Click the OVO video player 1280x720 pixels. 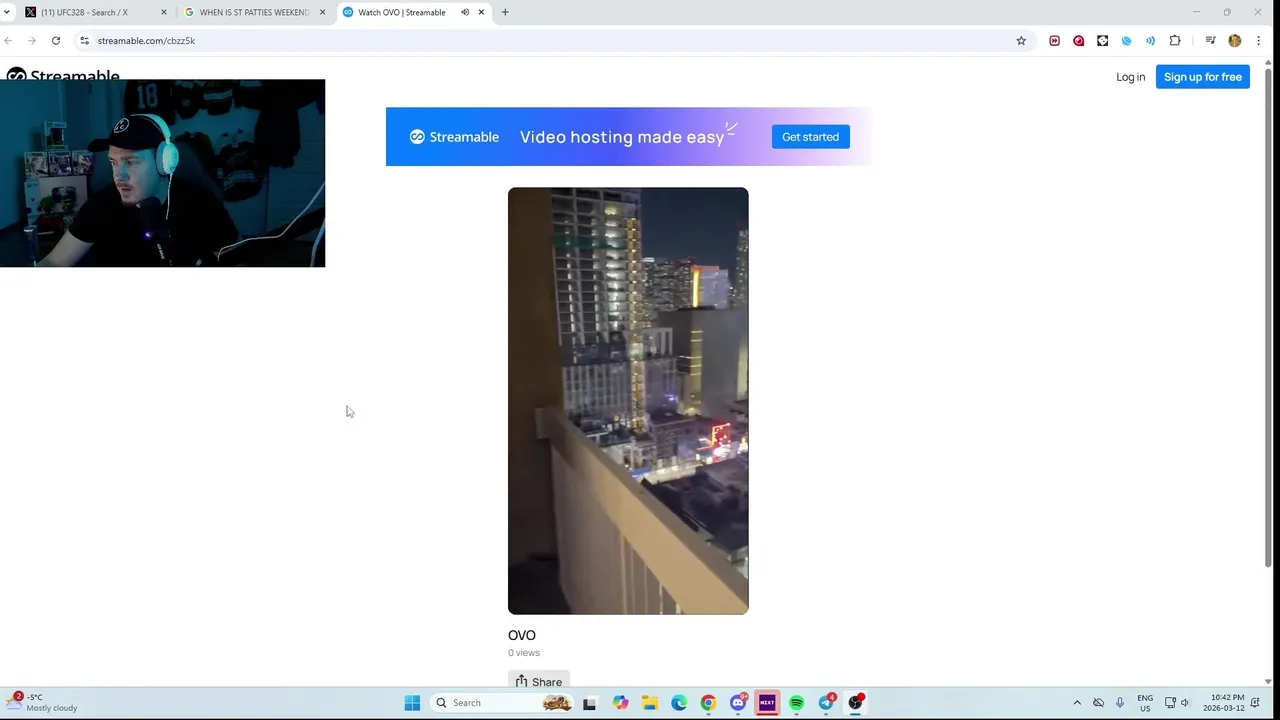[628, 400]
